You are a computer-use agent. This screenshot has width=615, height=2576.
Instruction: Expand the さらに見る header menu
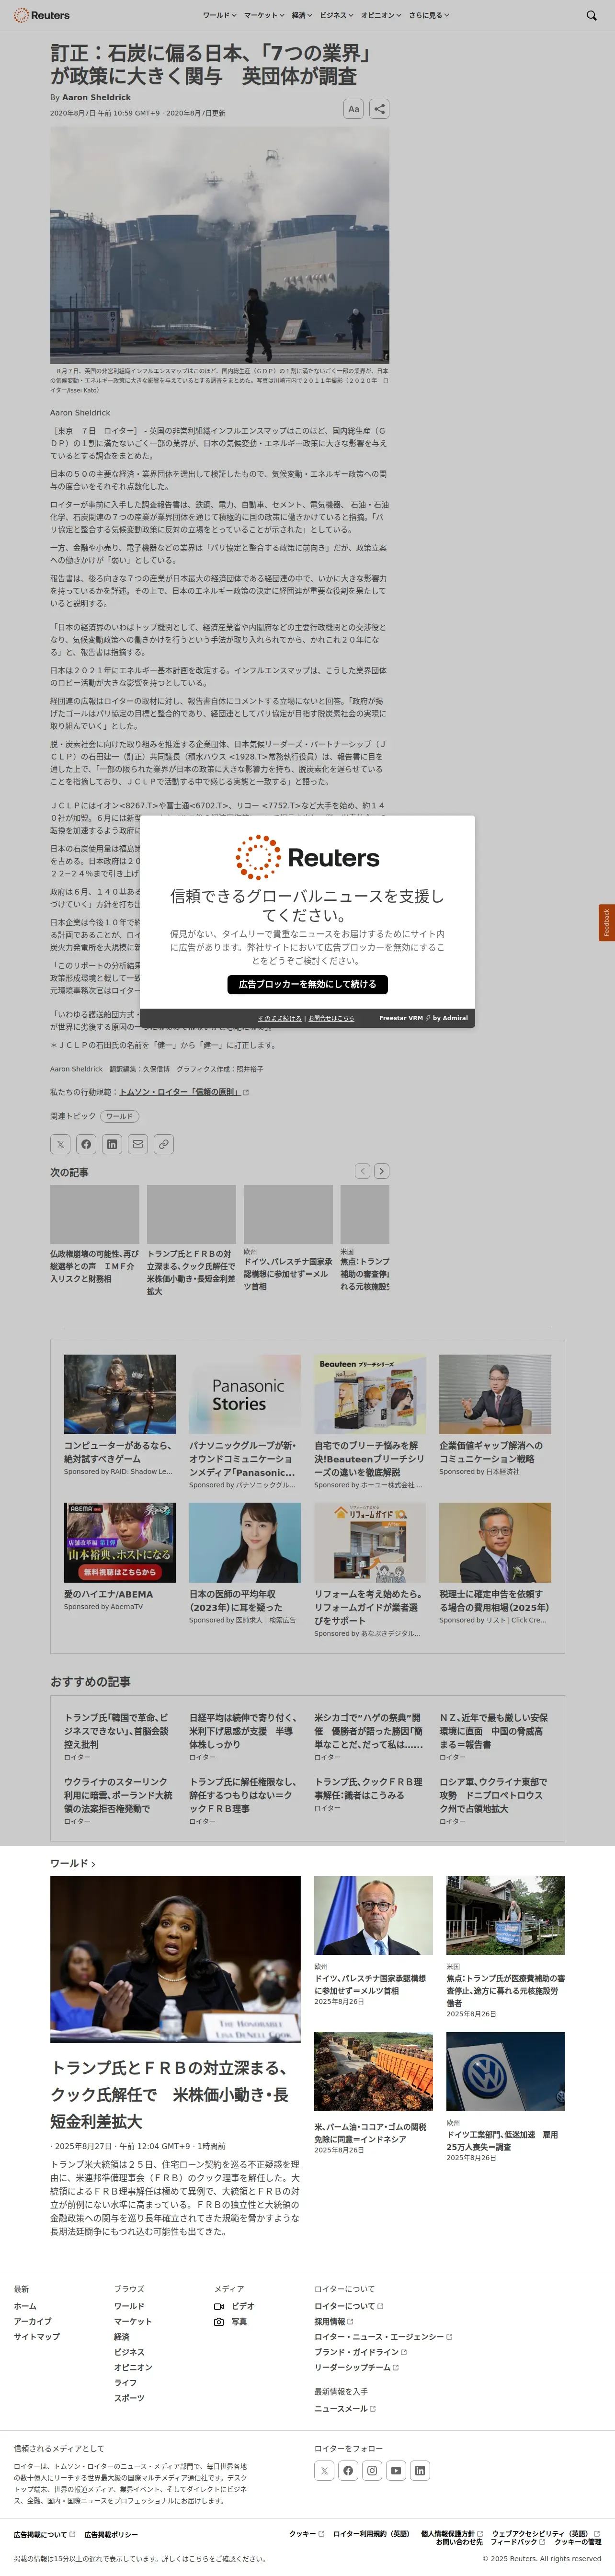[428, 16]
